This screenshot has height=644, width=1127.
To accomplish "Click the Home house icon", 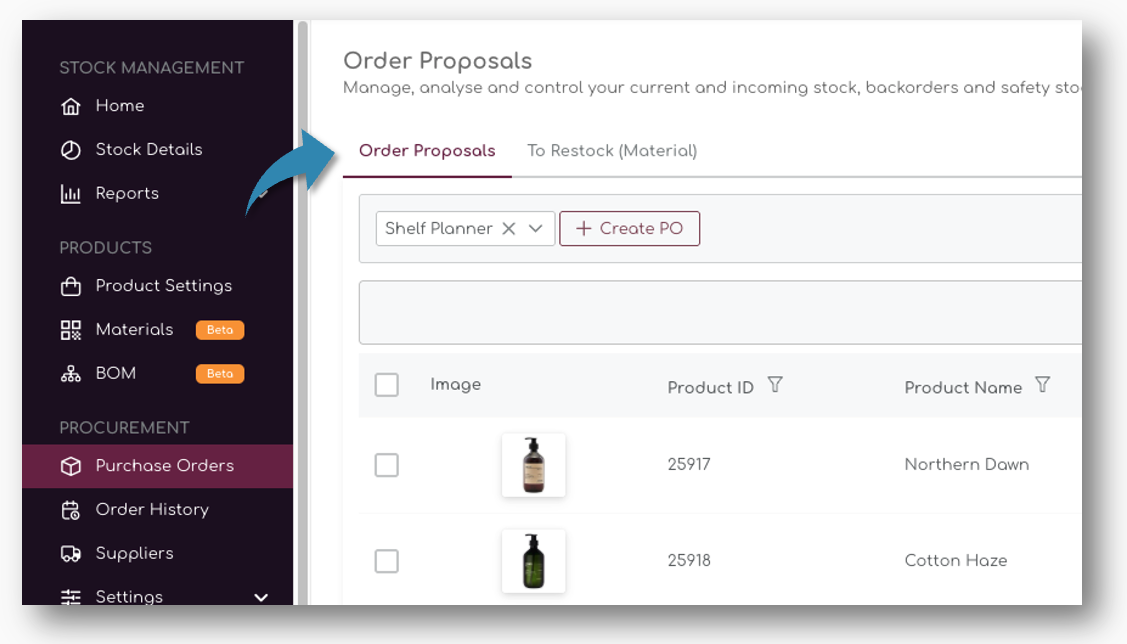I will point(70,106).
